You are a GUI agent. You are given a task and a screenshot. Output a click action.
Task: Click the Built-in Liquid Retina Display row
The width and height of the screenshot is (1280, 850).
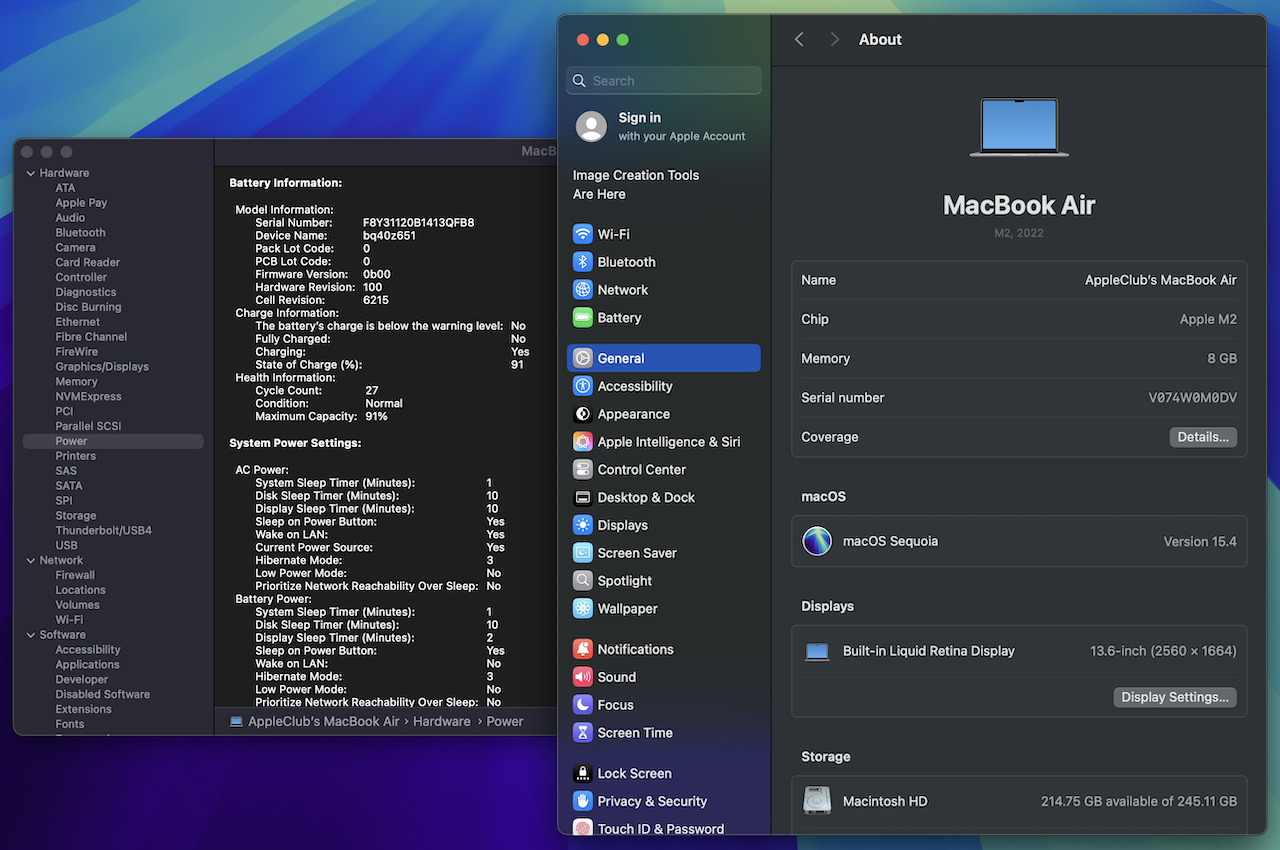pos(1019,651)
